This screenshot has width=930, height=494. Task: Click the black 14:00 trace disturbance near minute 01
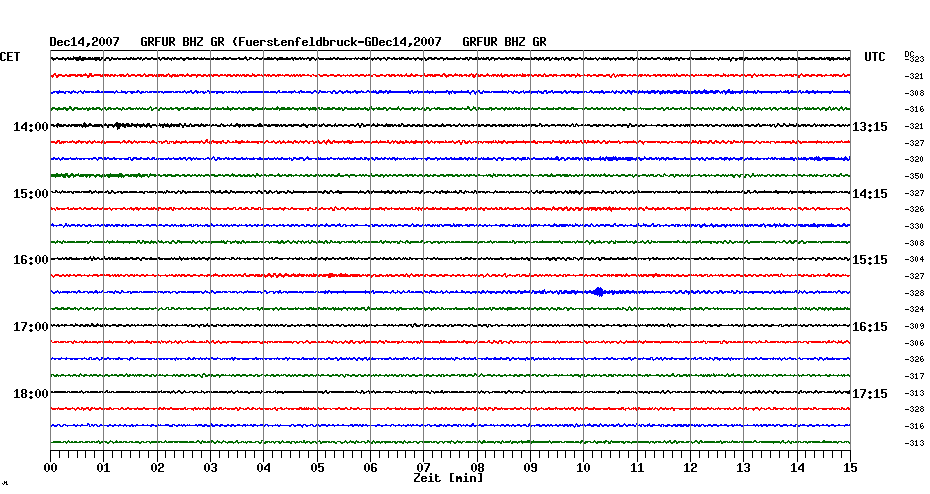pos(118,125)
